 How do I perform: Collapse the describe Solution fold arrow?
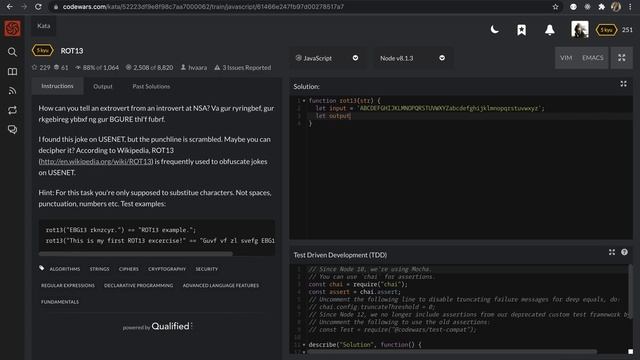(304, 344)
